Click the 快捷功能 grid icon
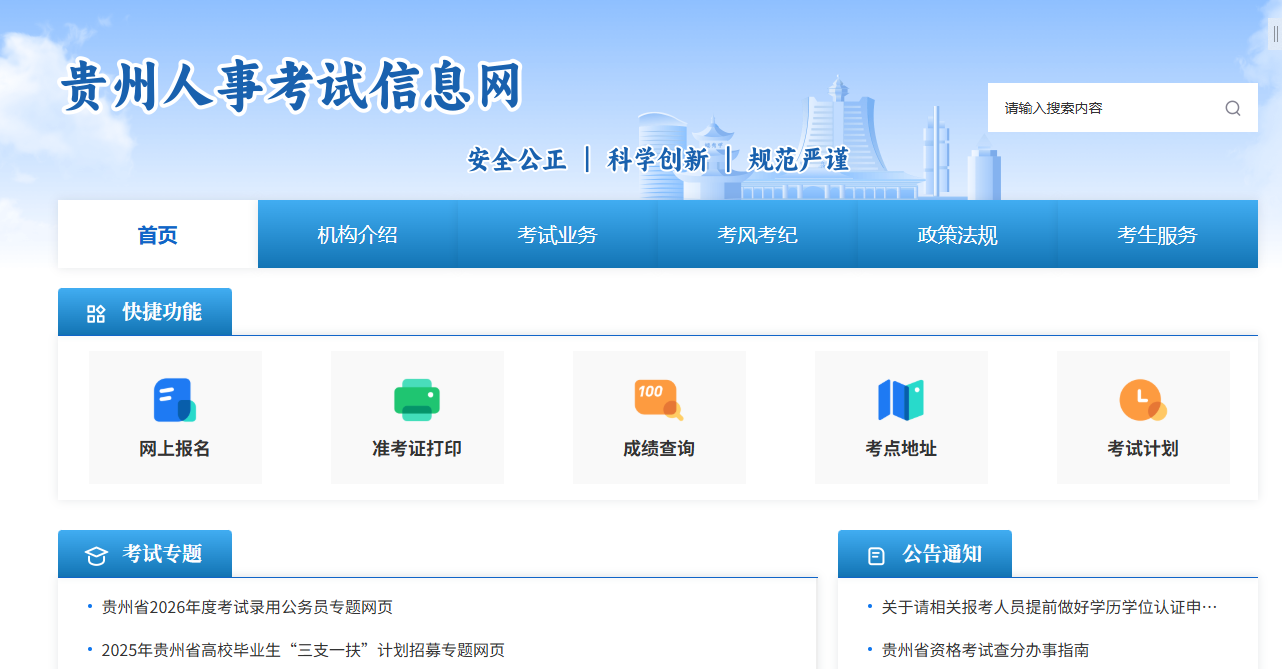Viewport: 1282px width, 669px height. pos(96,311)
